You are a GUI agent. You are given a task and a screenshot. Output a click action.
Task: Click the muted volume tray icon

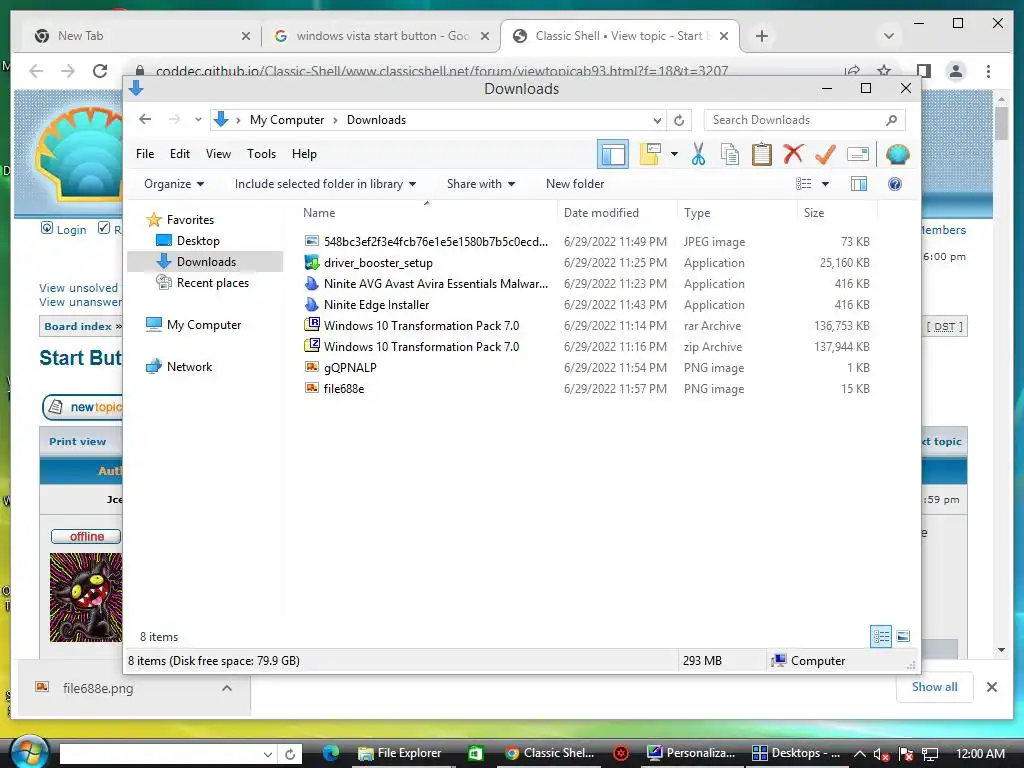(881, 754)
